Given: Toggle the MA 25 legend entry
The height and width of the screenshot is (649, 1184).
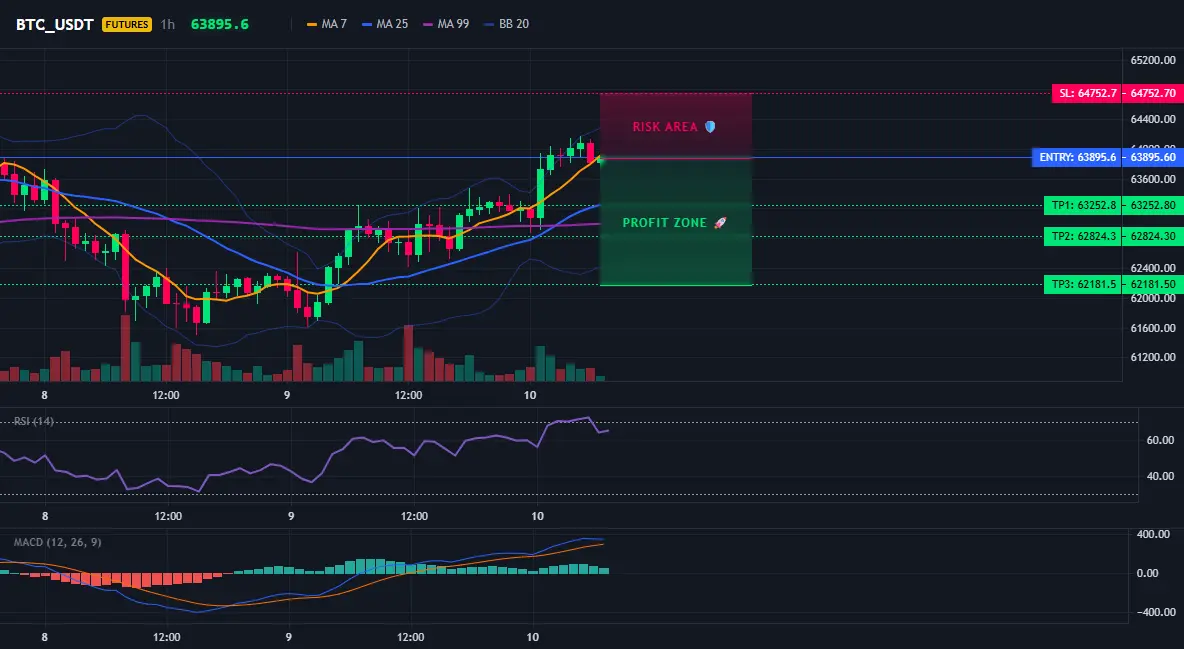Looking at the screenshot, I should (385, 24).
